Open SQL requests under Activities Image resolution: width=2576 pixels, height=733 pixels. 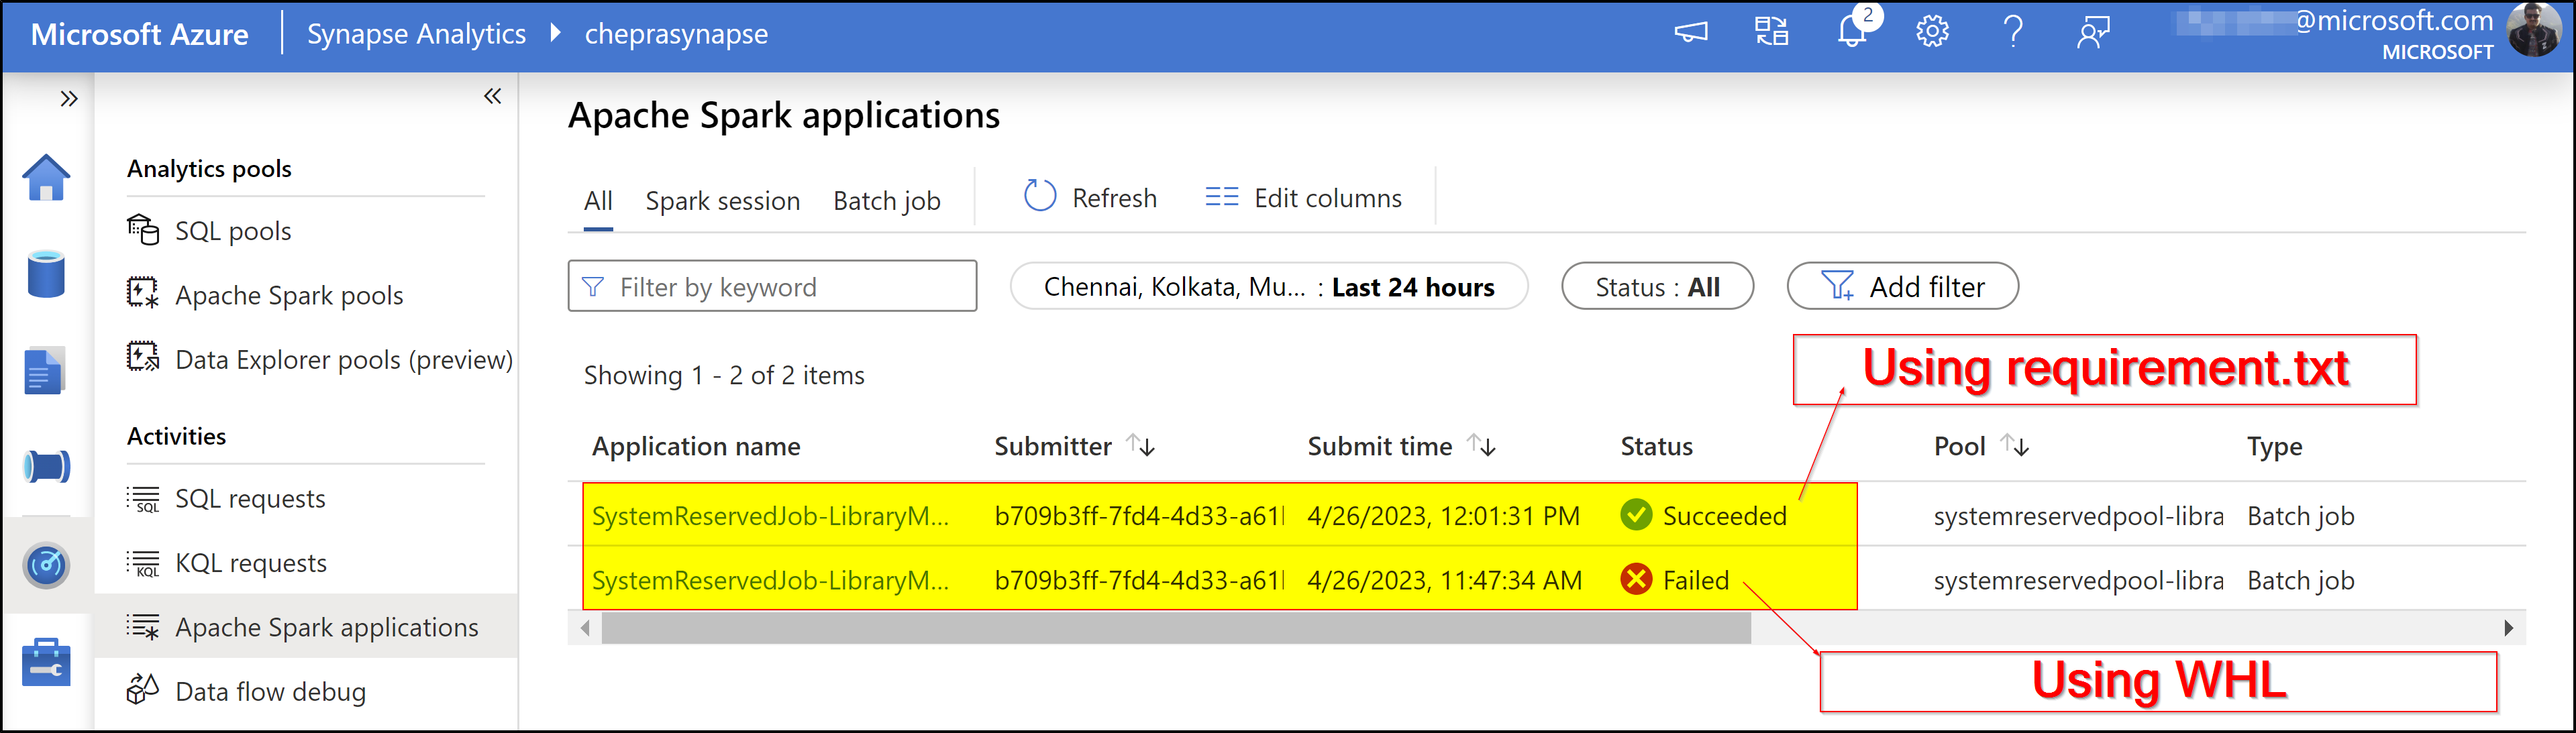[250, 498]
